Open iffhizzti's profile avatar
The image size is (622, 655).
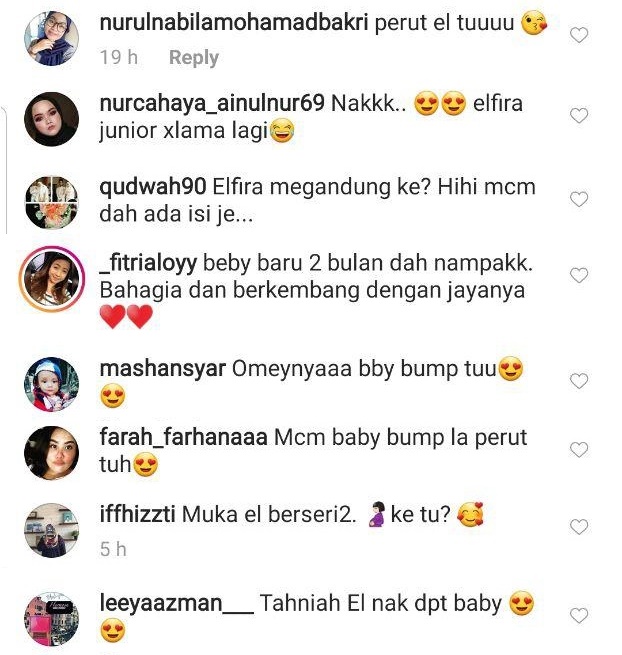tap(51, 530)
